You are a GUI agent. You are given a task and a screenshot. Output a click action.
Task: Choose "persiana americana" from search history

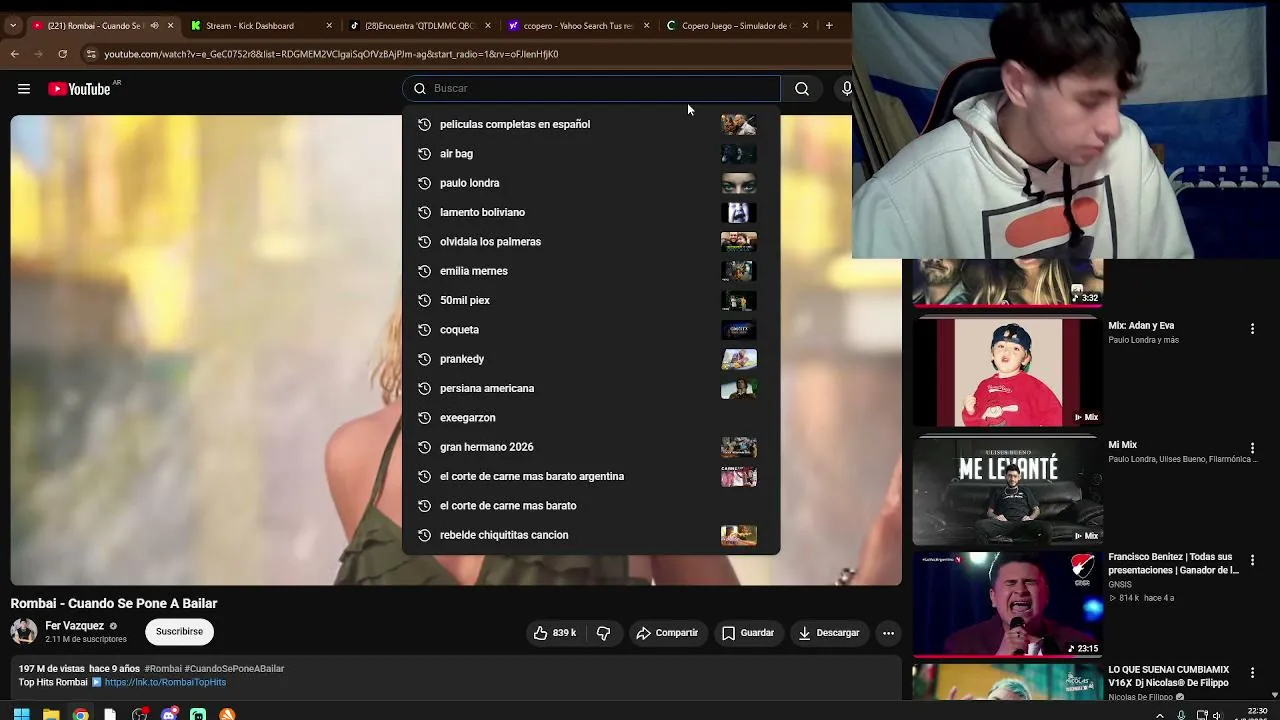tap(591, 388)
